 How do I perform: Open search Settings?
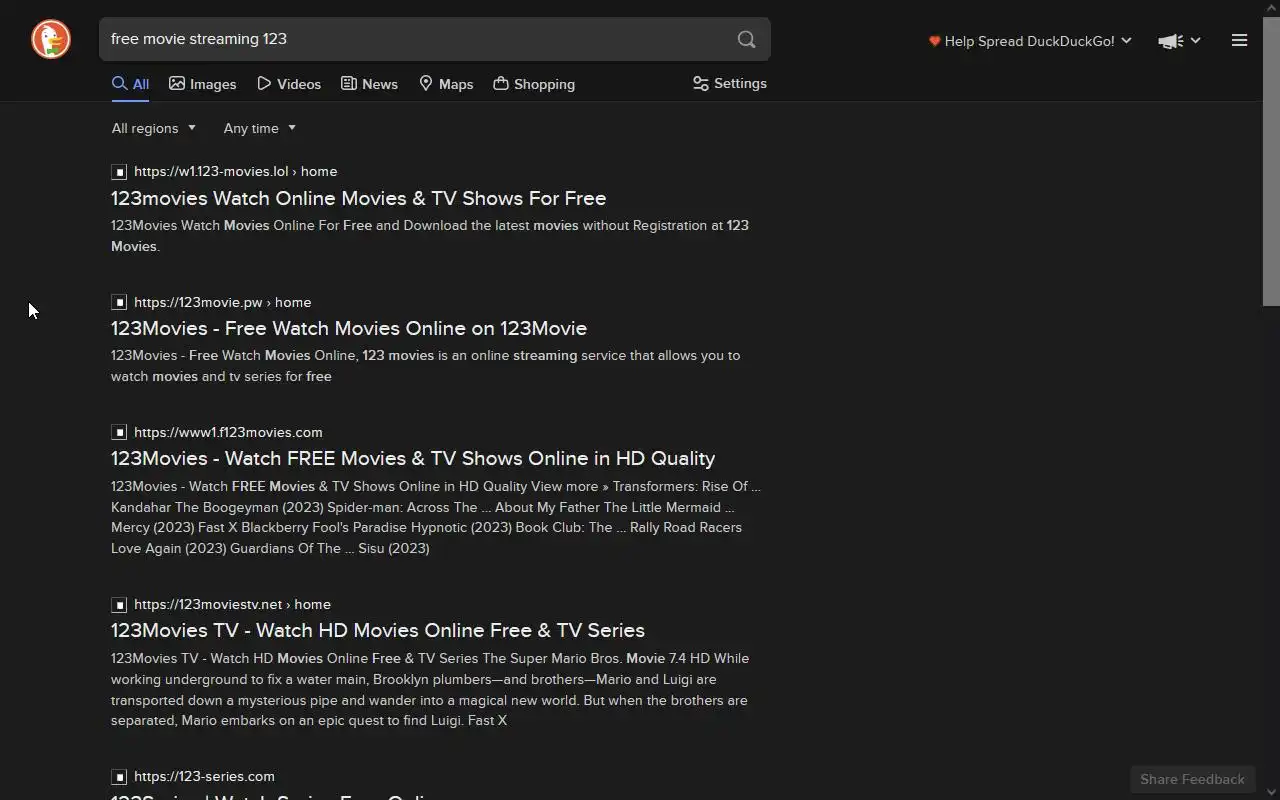[730, 84]
